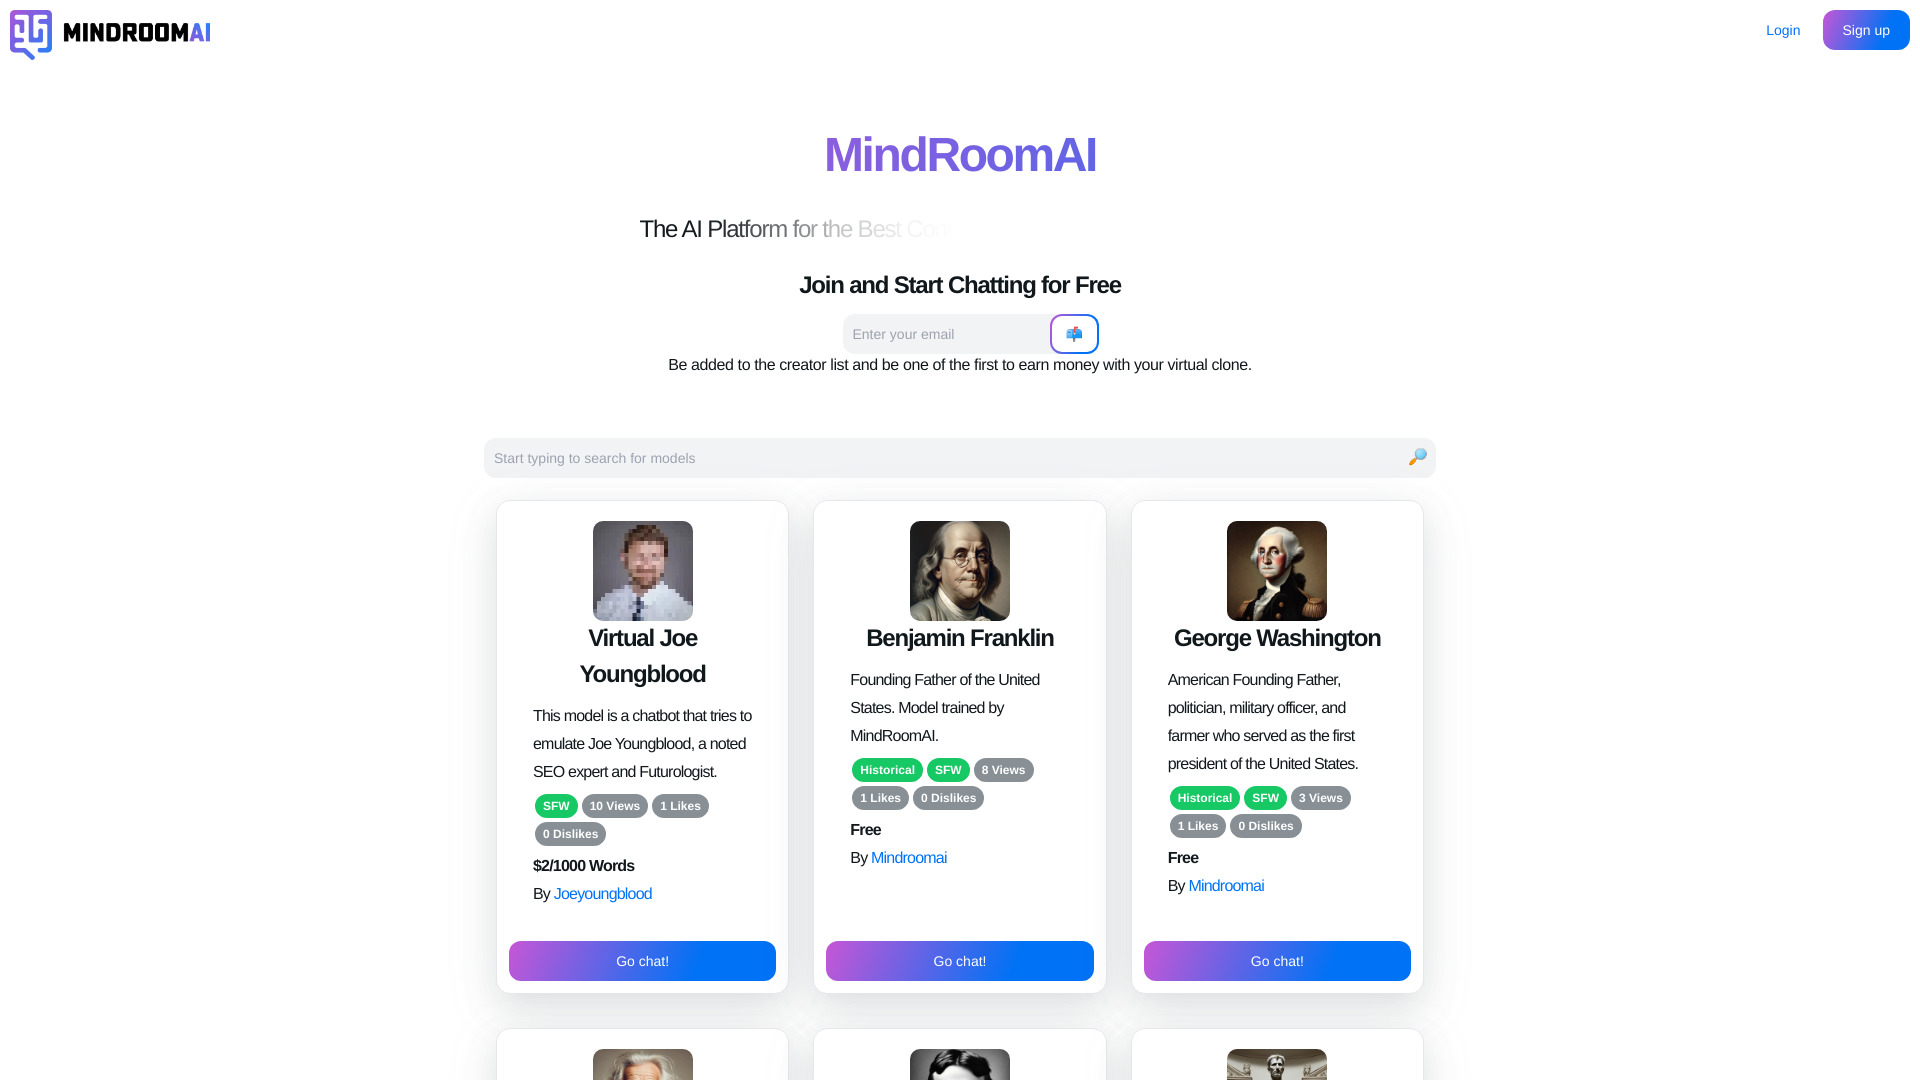The width and height of the screenshot is (1920, 1080).
Task: Click the SFW tag icon on Benjamin Franklin
Action: tap(948, 770)
